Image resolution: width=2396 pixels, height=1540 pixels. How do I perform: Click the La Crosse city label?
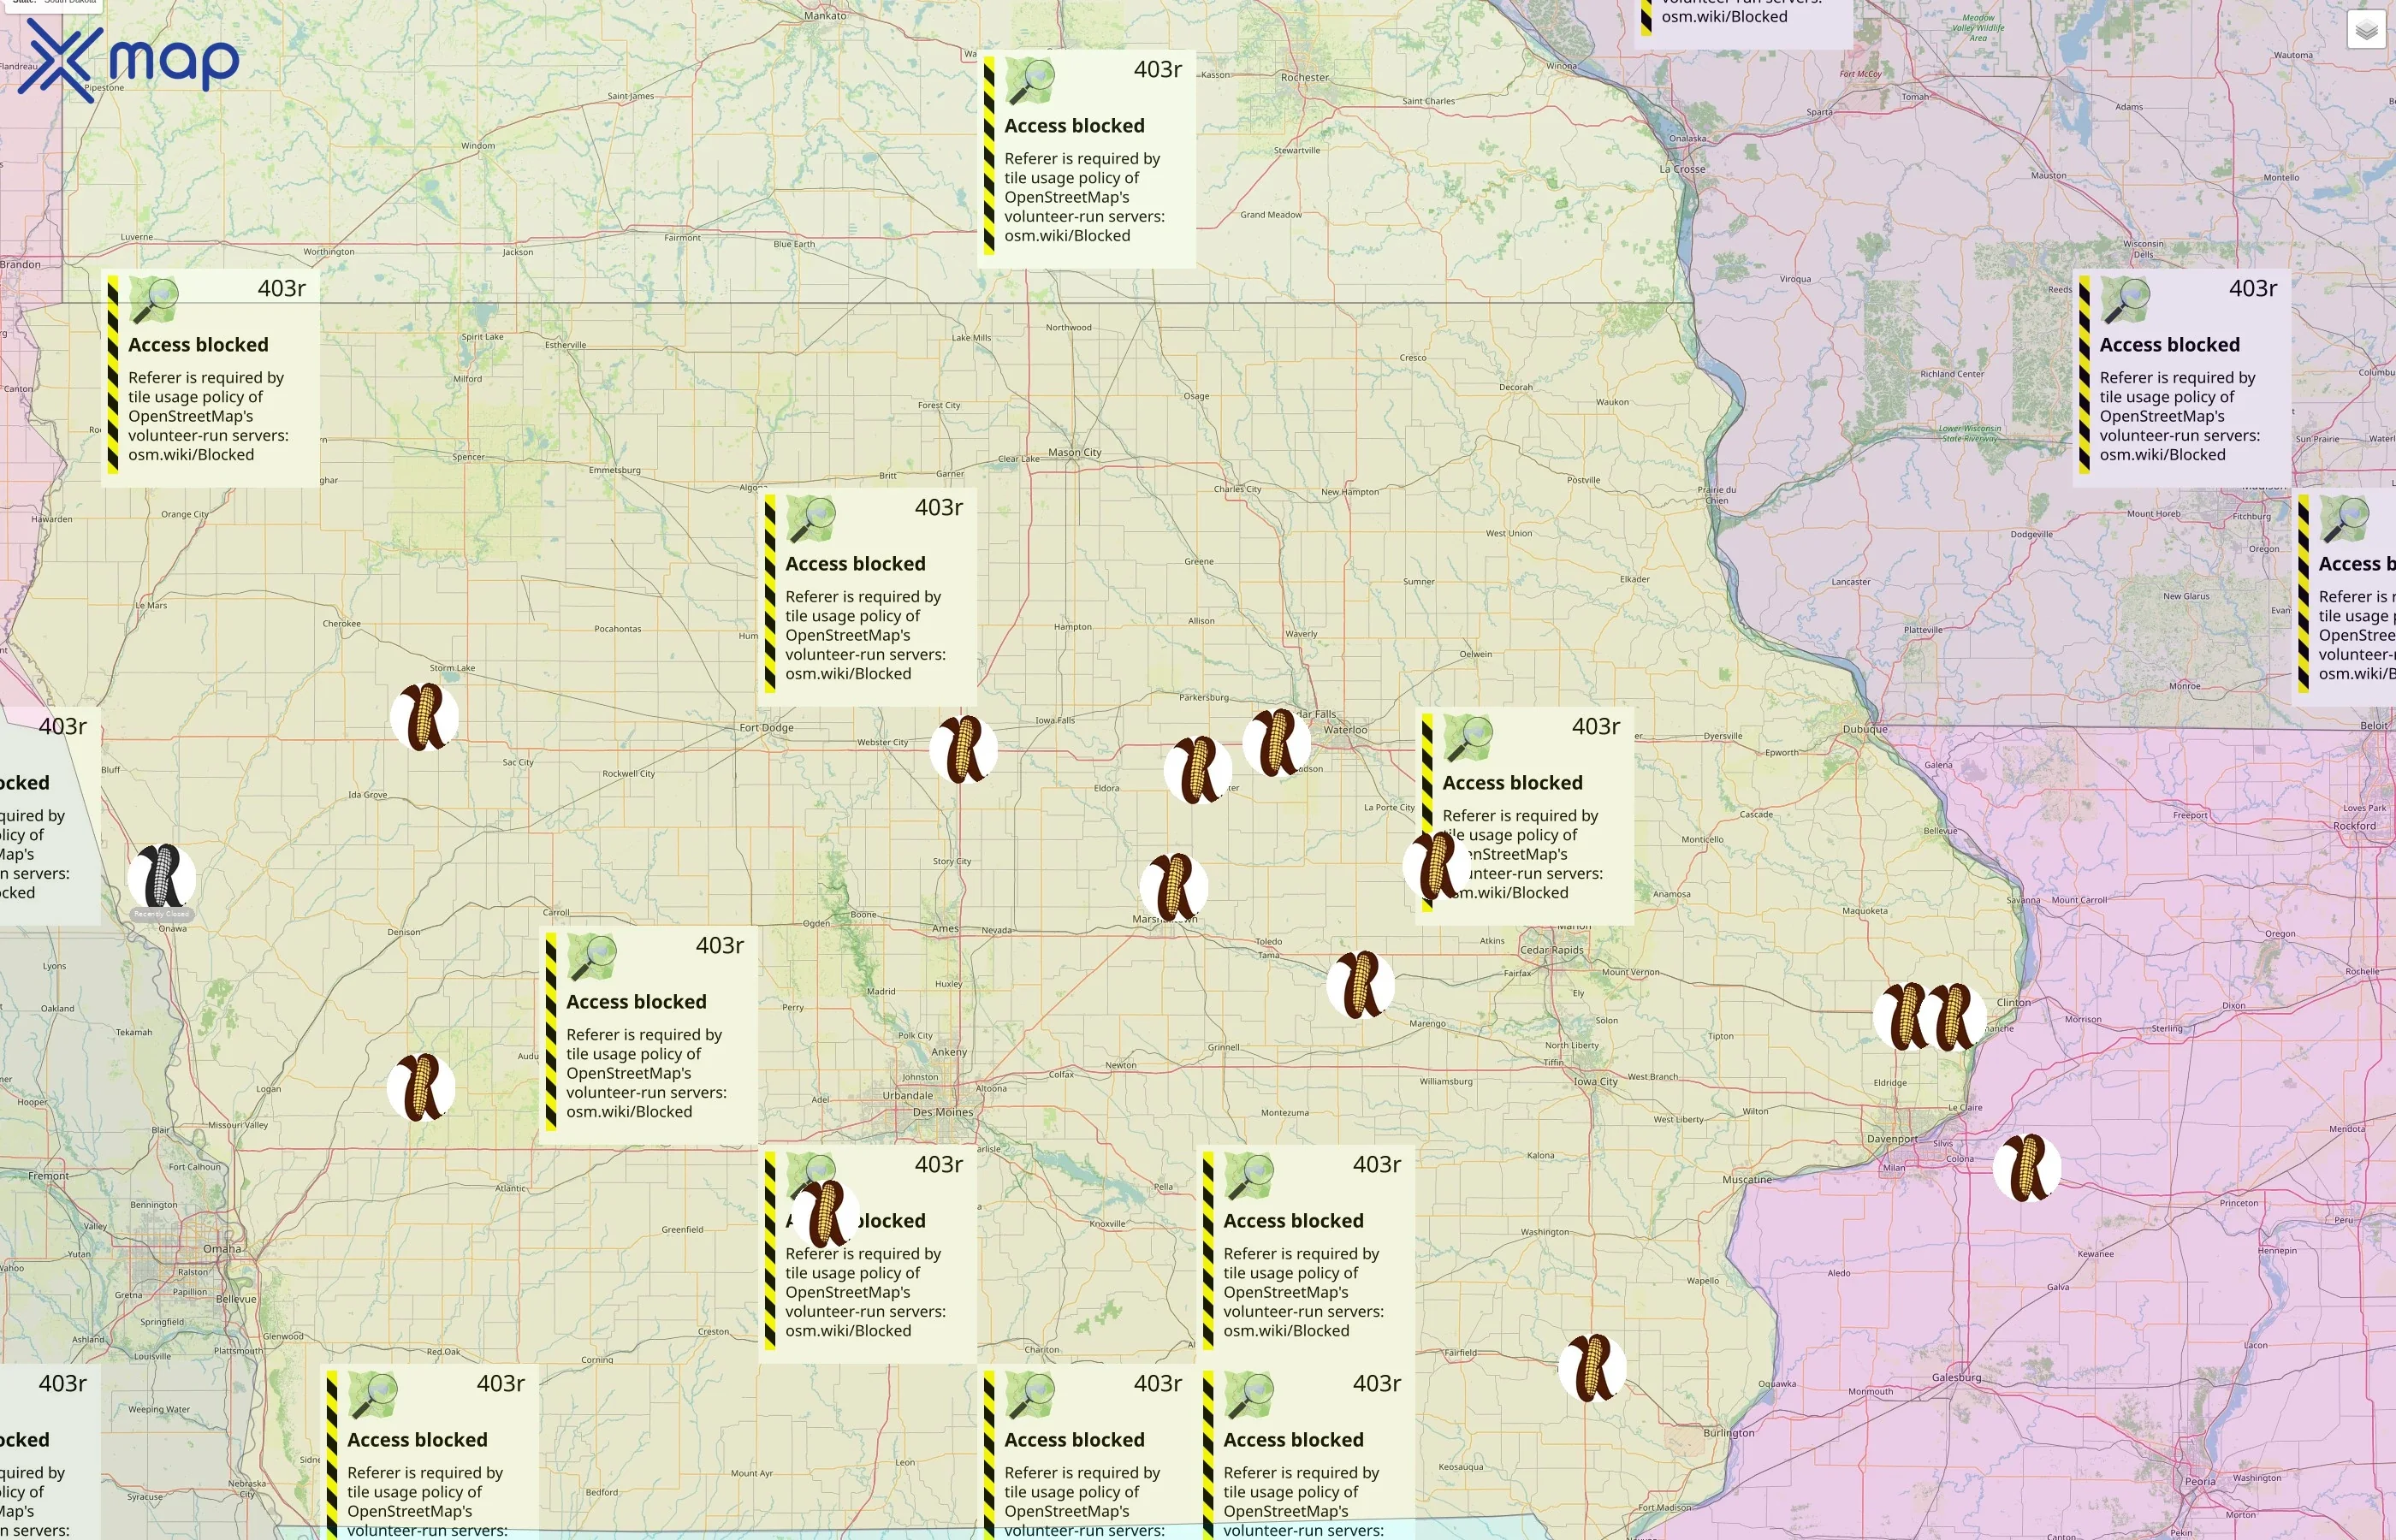tap(1682, 169)
